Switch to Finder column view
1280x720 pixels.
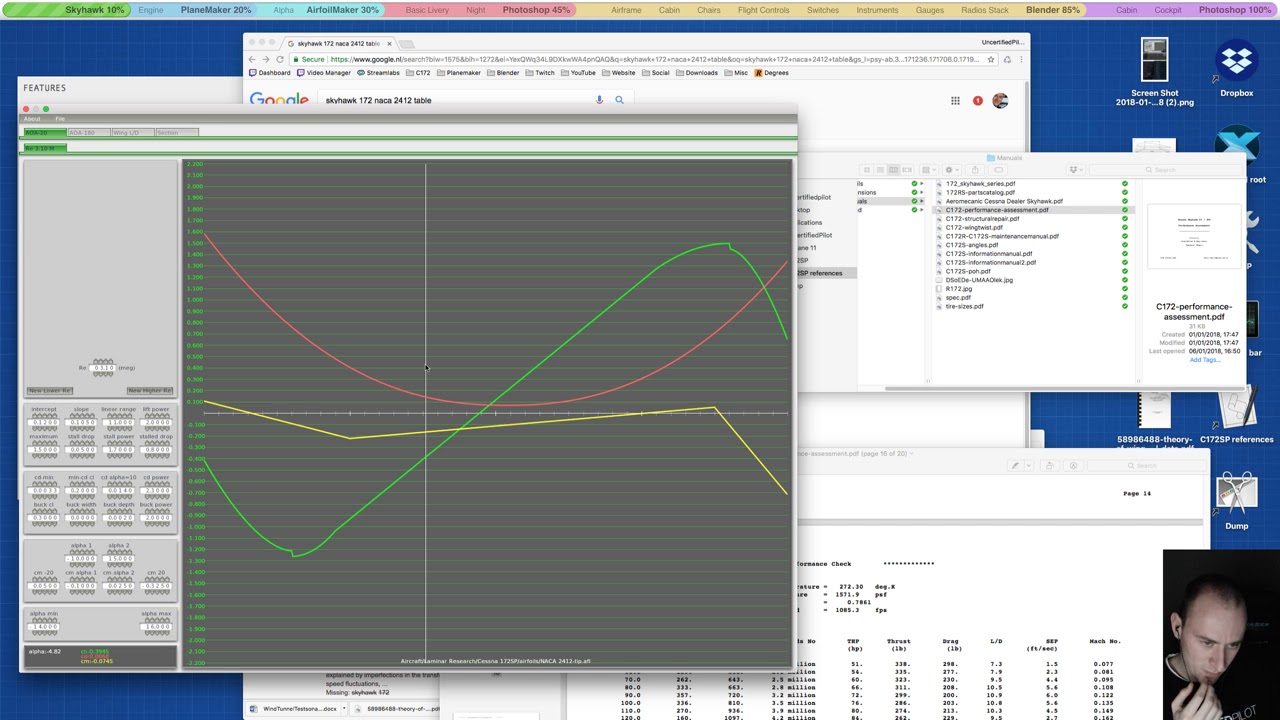tap(893, 170)
